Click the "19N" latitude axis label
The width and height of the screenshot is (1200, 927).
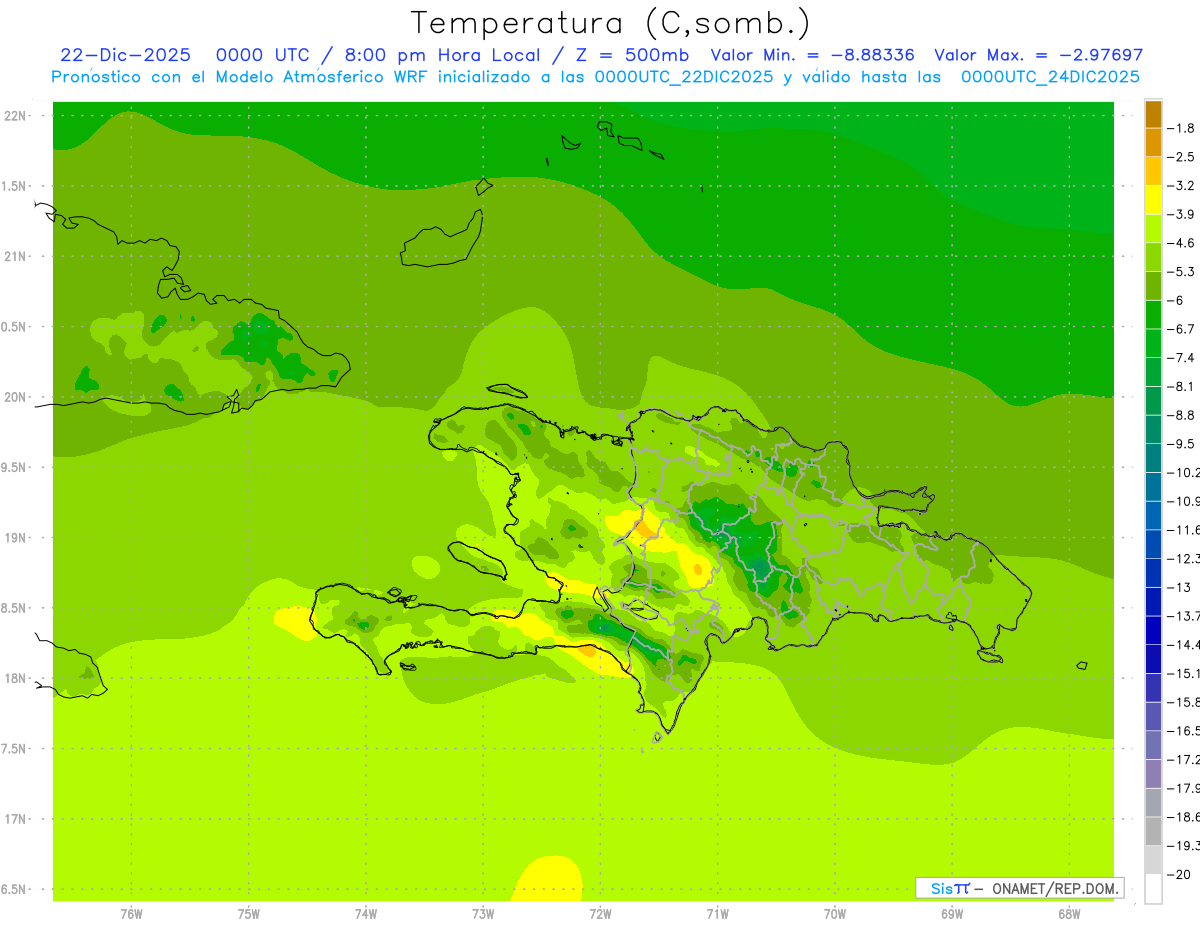tap(14, 537)
